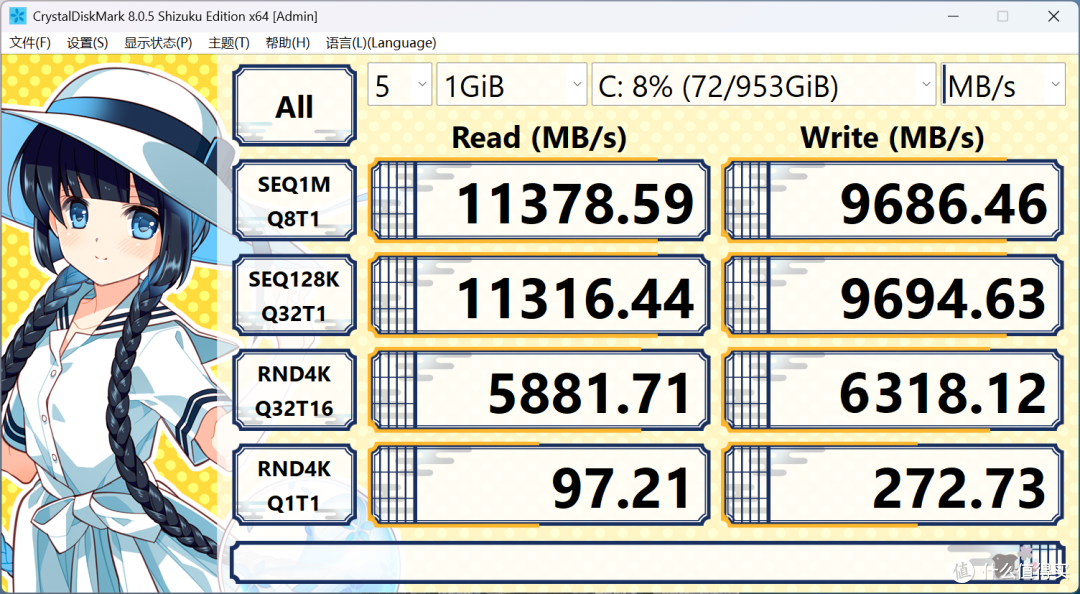The image size is (1080, 594).
Task: Click the RND4K Q1T1 read result 97.21
Action: (x=540, y=485)
